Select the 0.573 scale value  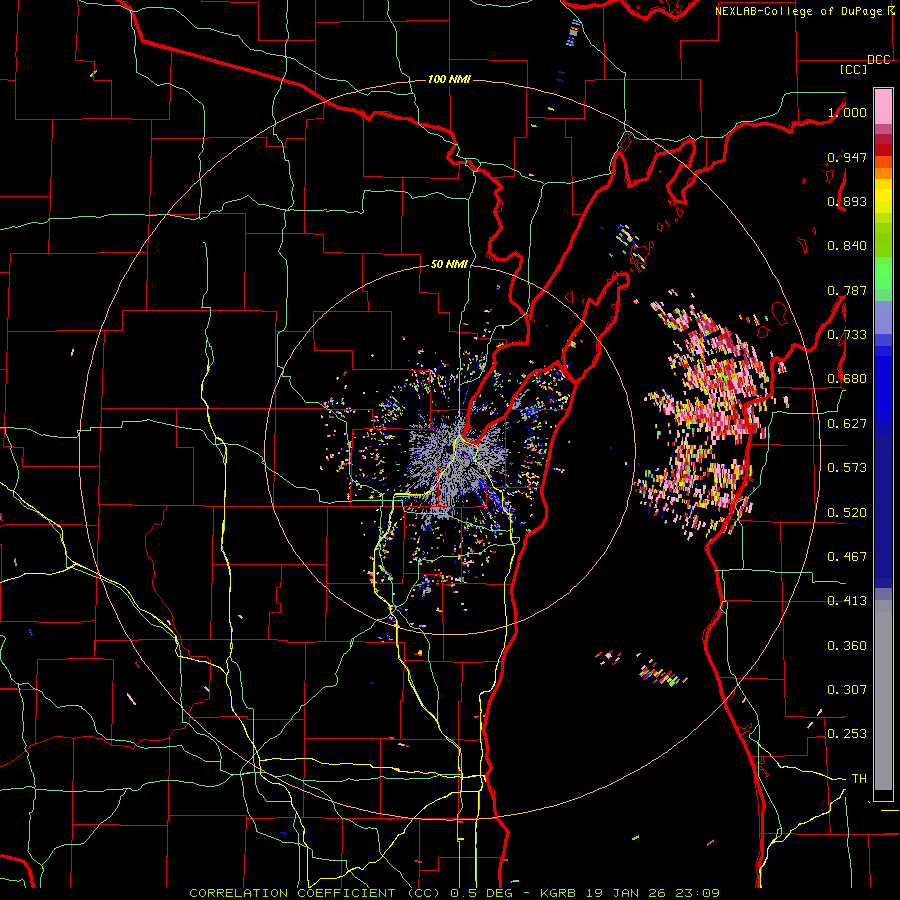point(847,468)
